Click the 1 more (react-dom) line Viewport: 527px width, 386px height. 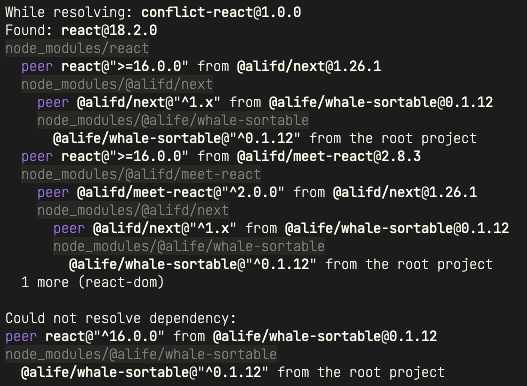(x=92, y=282)
